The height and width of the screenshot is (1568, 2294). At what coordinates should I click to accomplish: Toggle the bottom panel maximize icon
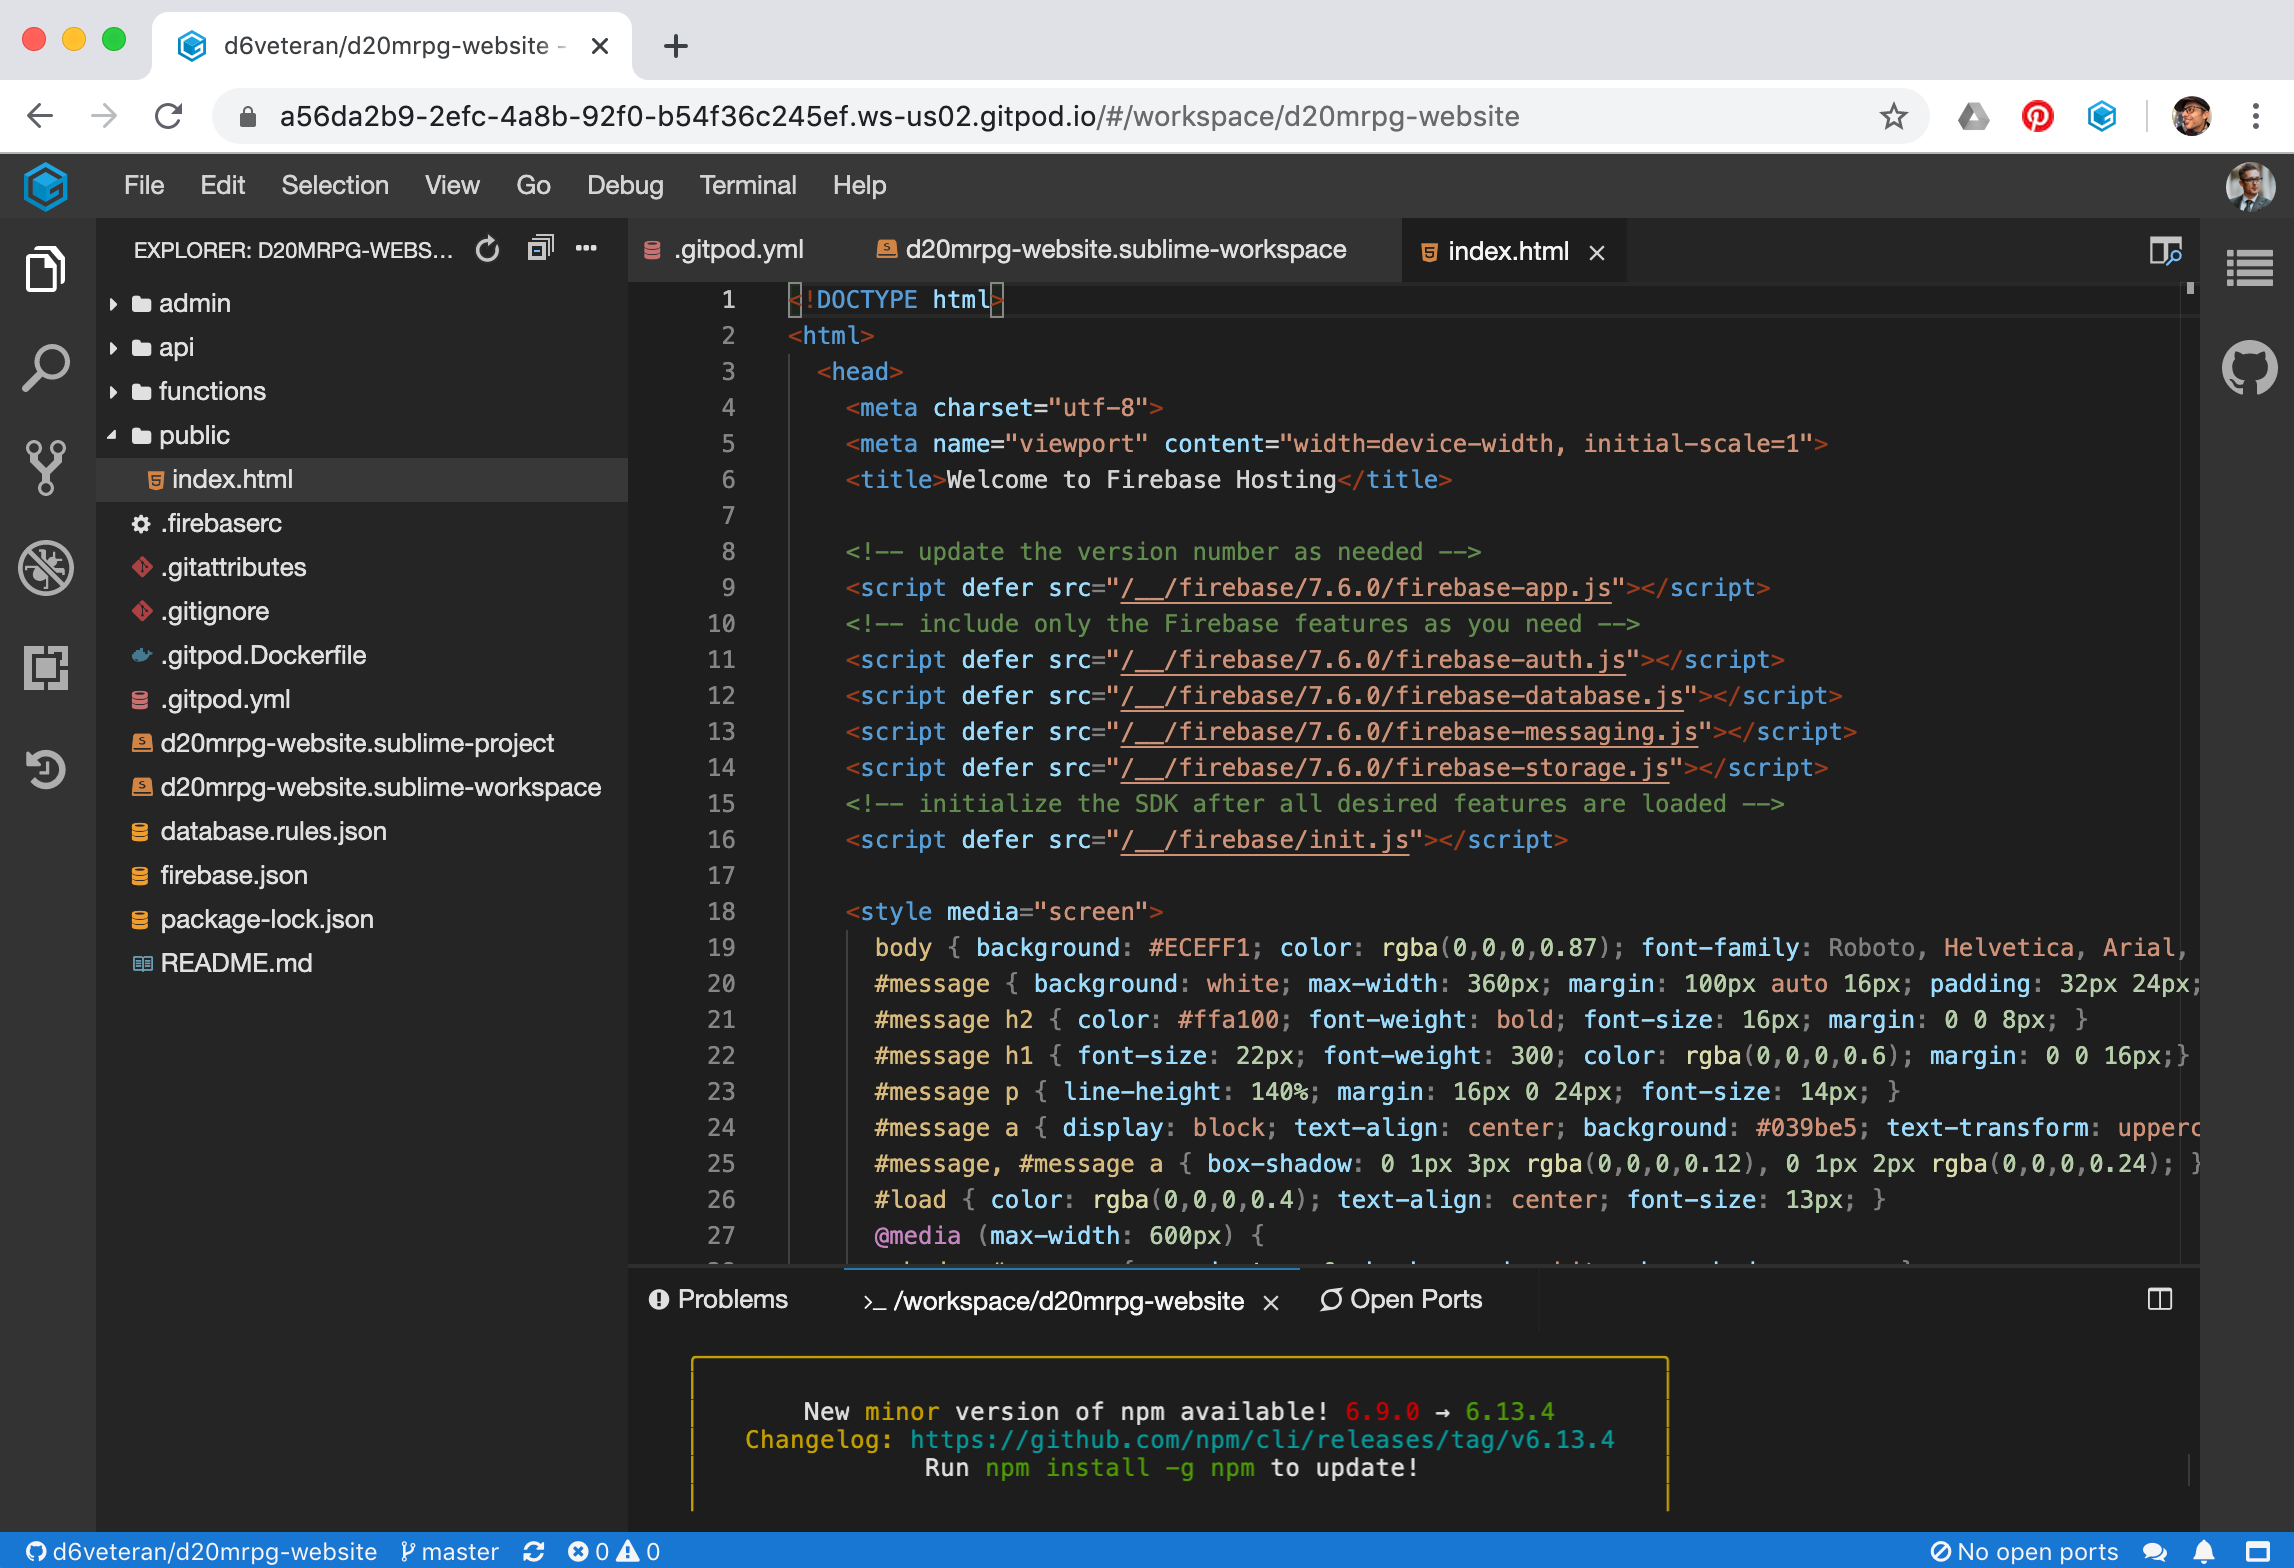tap(2160, 1299)
